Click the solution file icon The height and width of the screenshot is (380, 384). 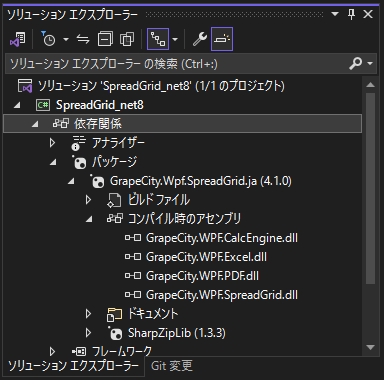tap(25, 86)
